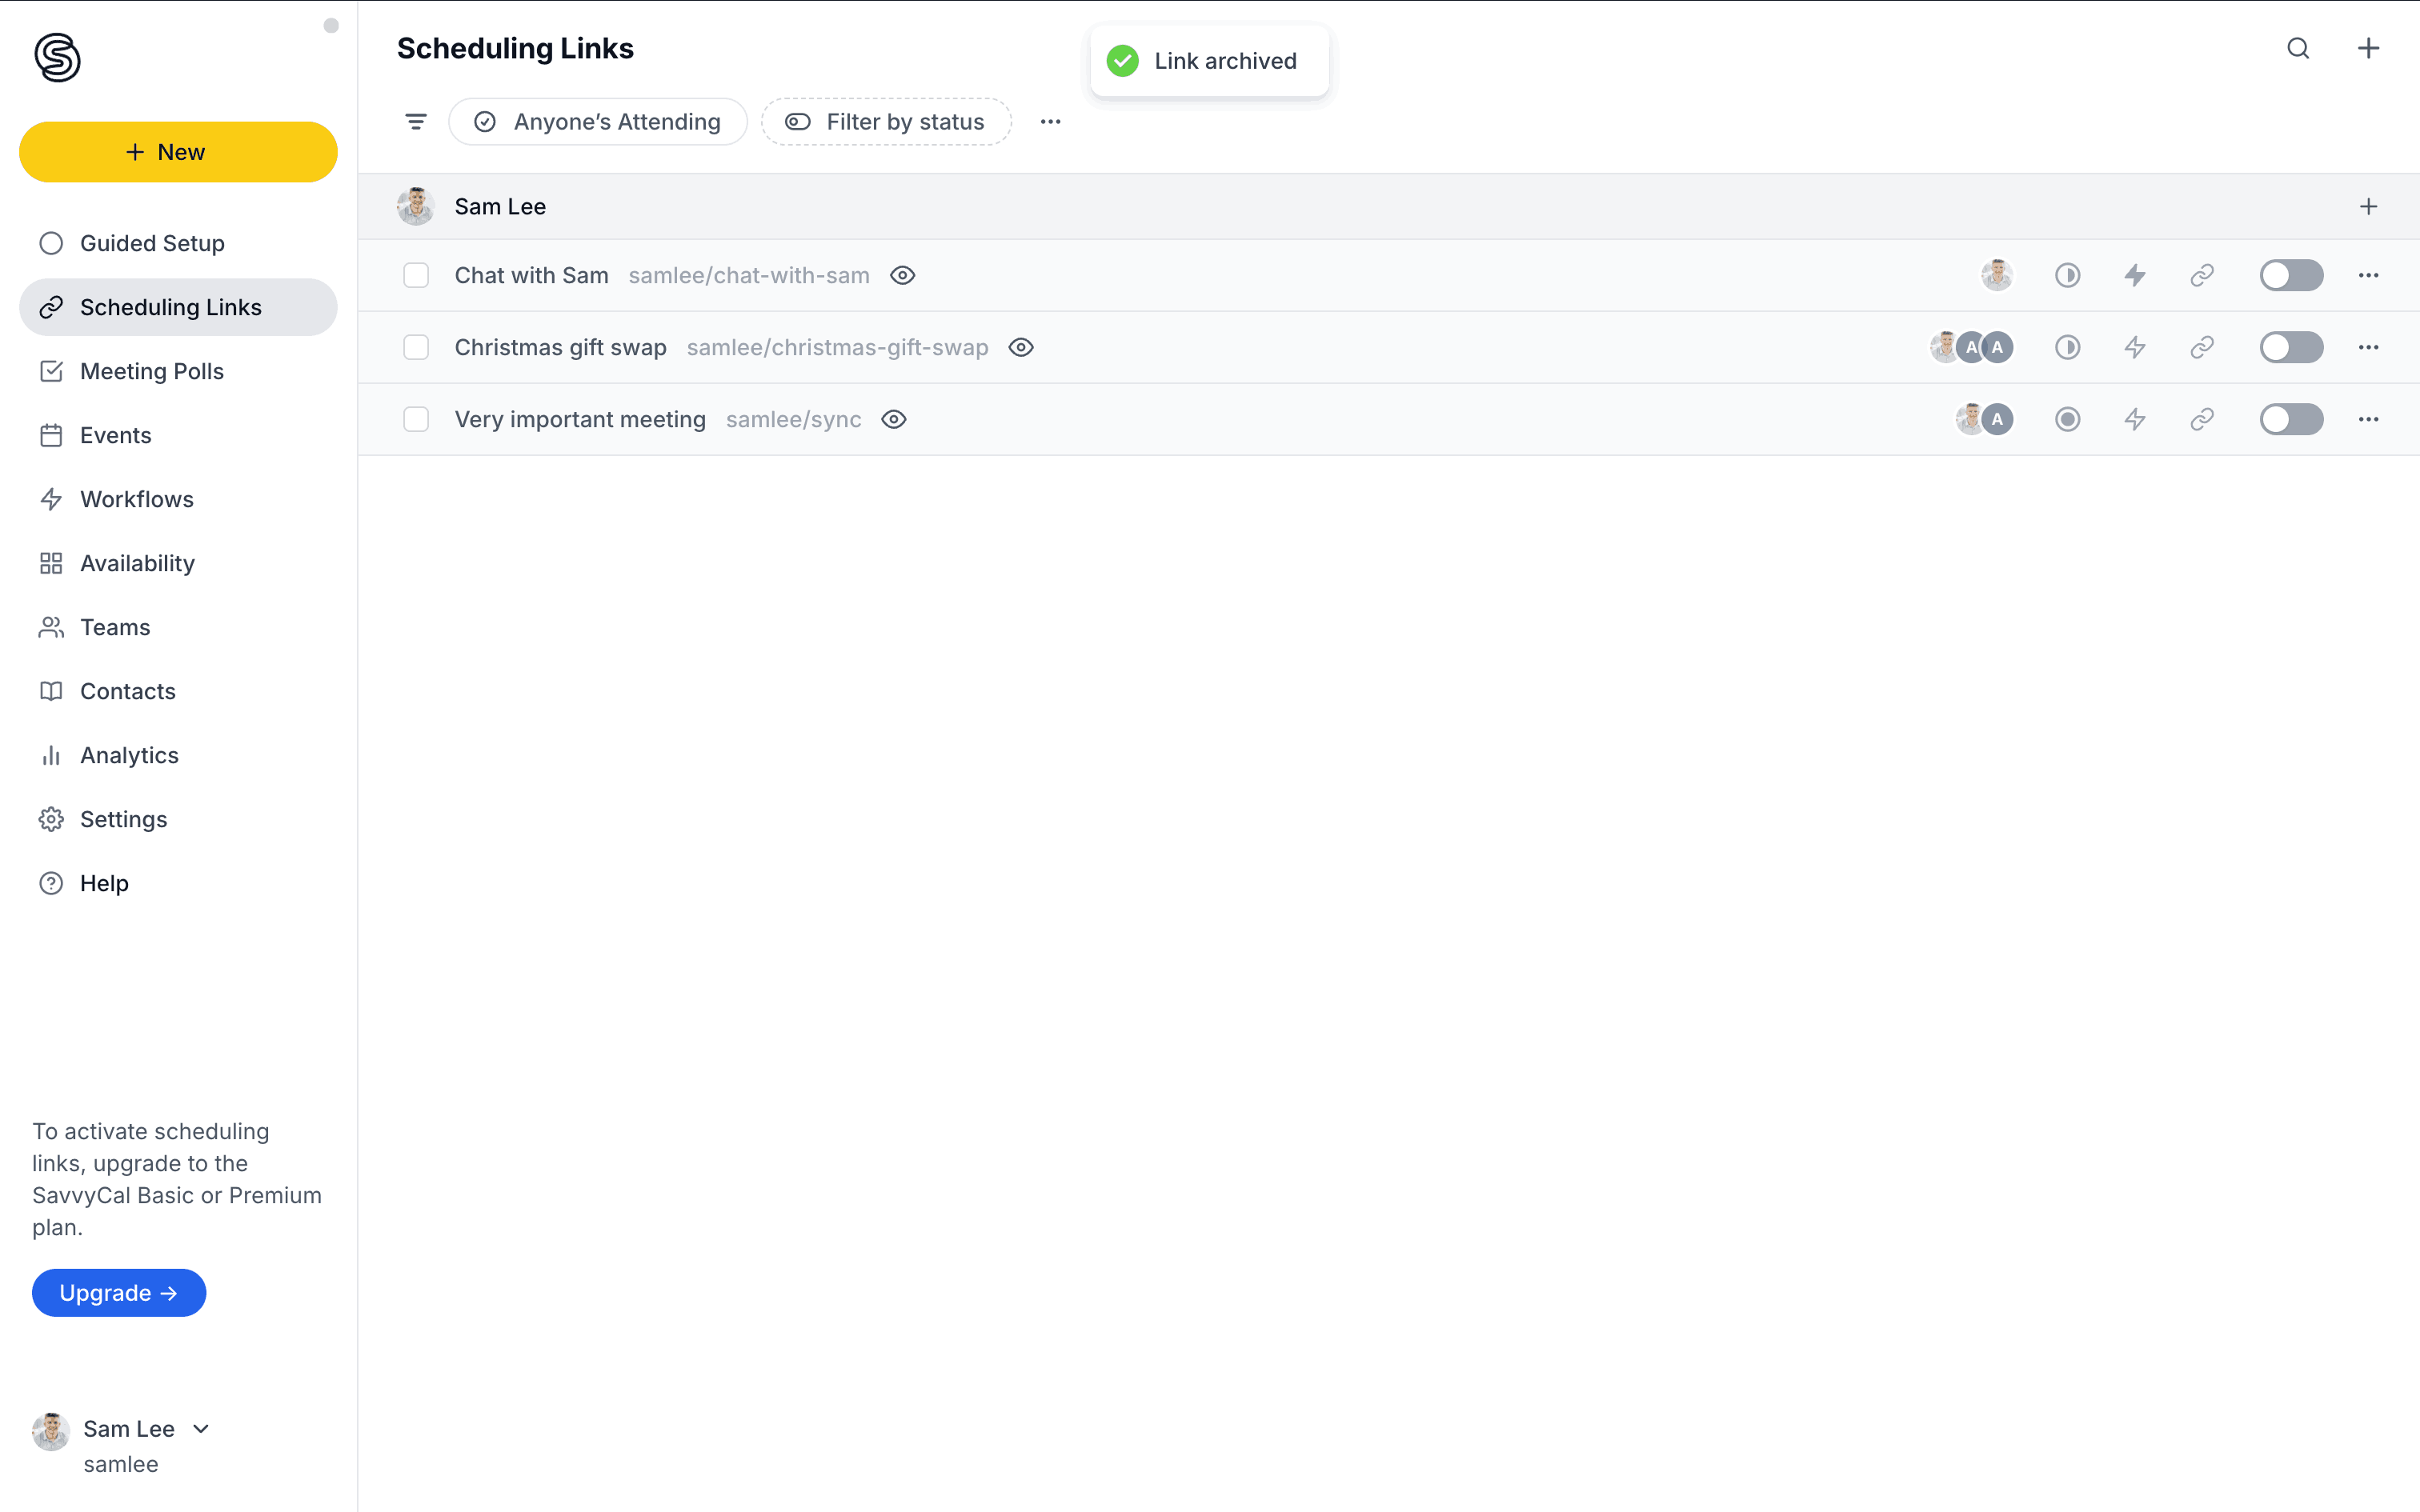Open the Filter by status dropdown
Viewport: 2420px width, 1512px height.
tap(886, 122)
